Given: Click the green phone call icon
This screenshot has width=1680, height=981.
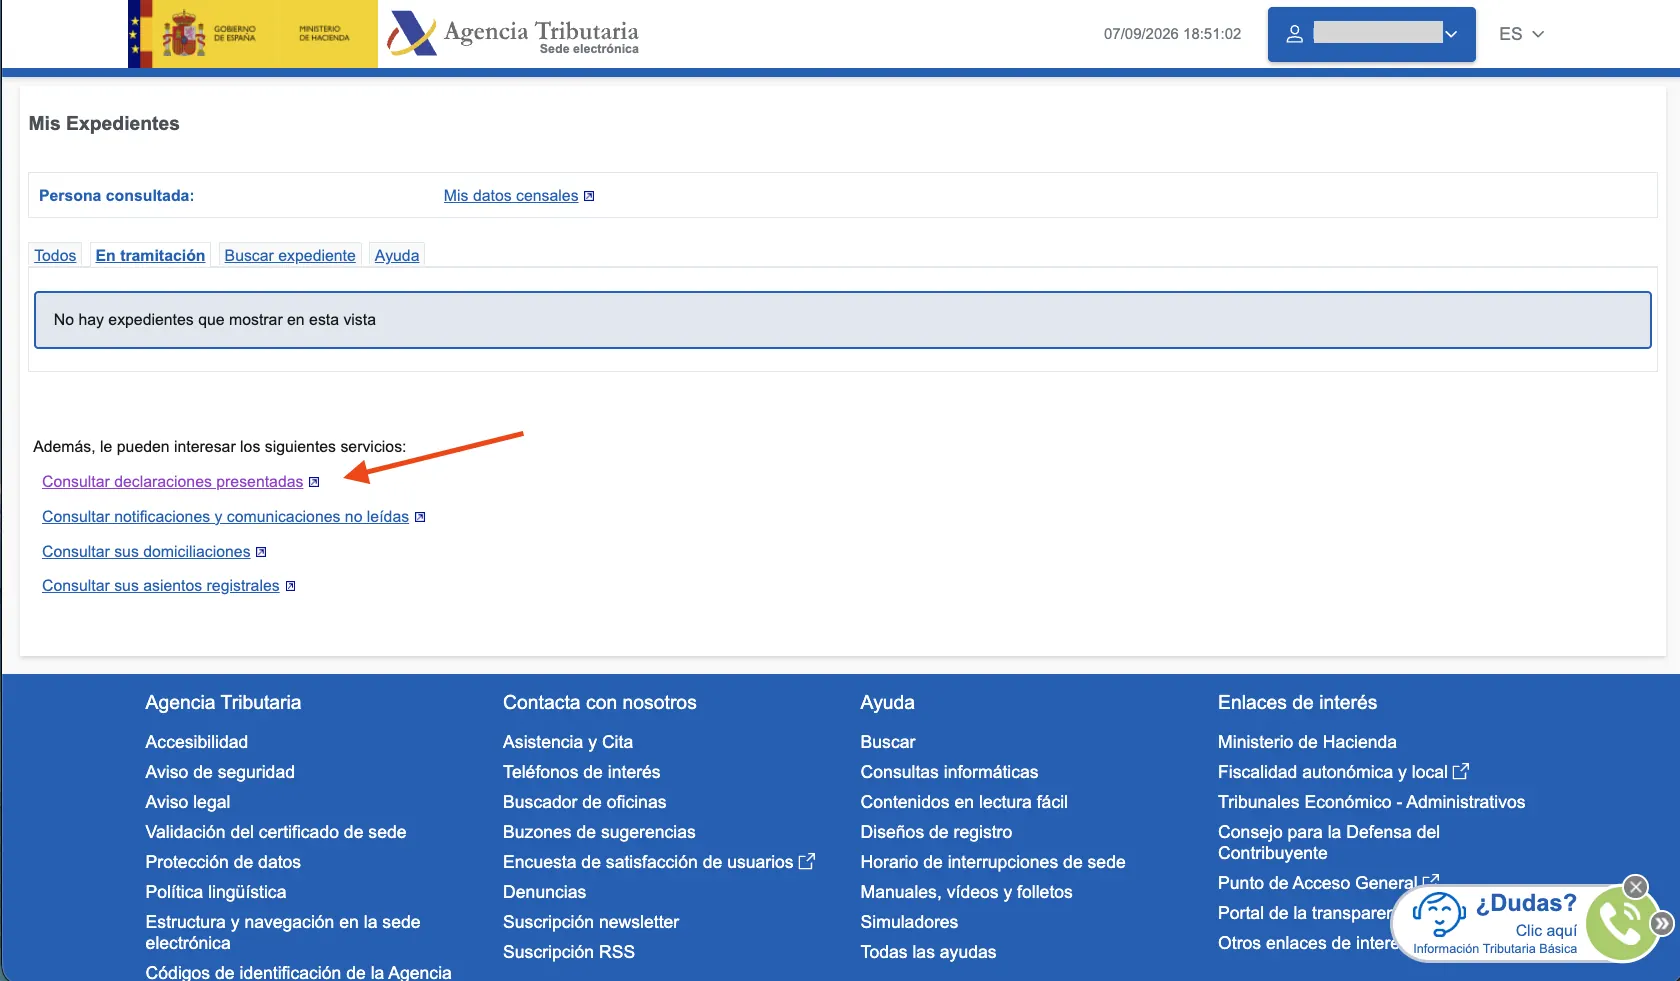Looking at the screenshot, I should pyautogui.click(x=1620, y=925).
